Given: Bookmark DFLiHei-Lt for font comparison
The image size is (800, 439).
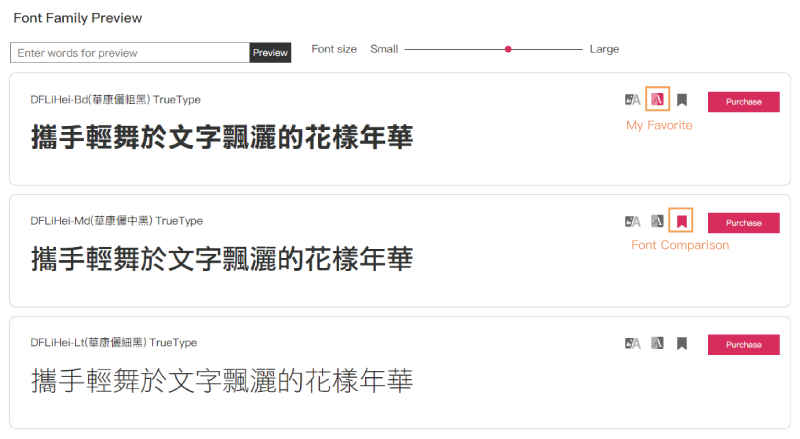Looking at the screenshot, I should point(682,344).
